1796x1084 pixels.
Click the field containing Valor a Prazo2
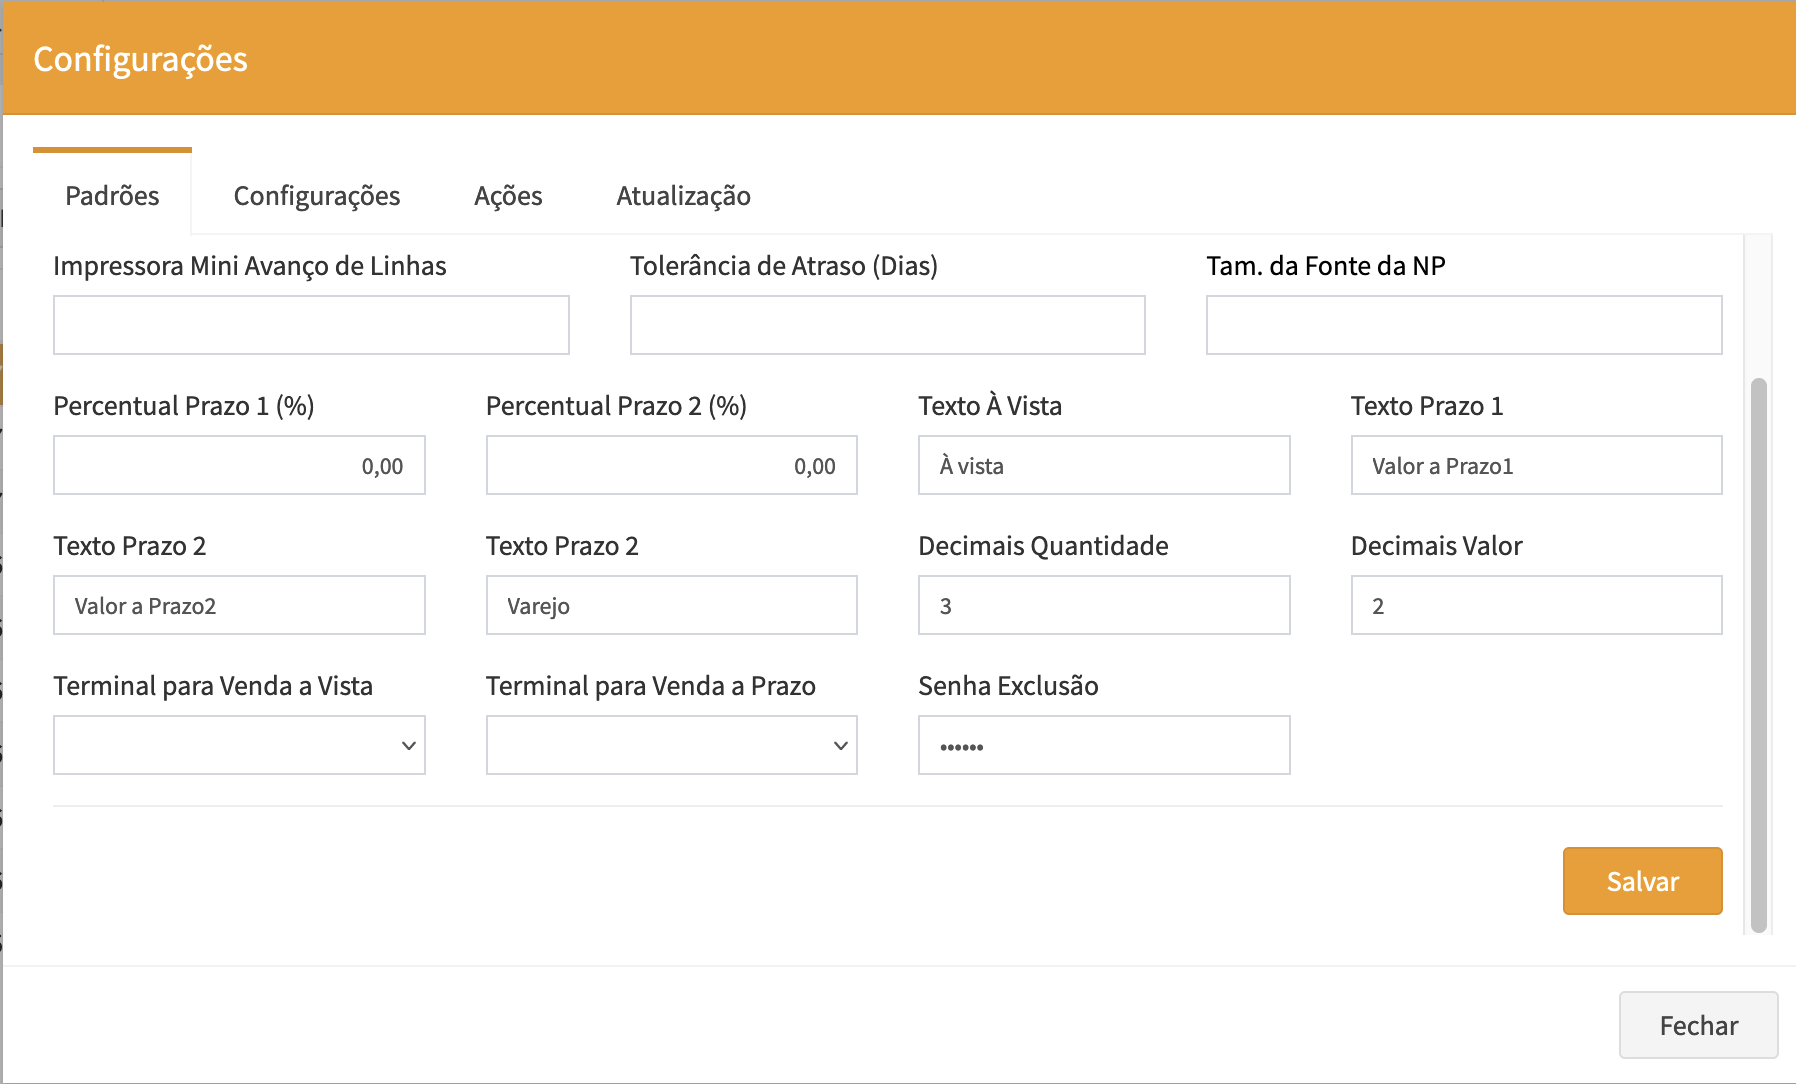click(239, 605)
